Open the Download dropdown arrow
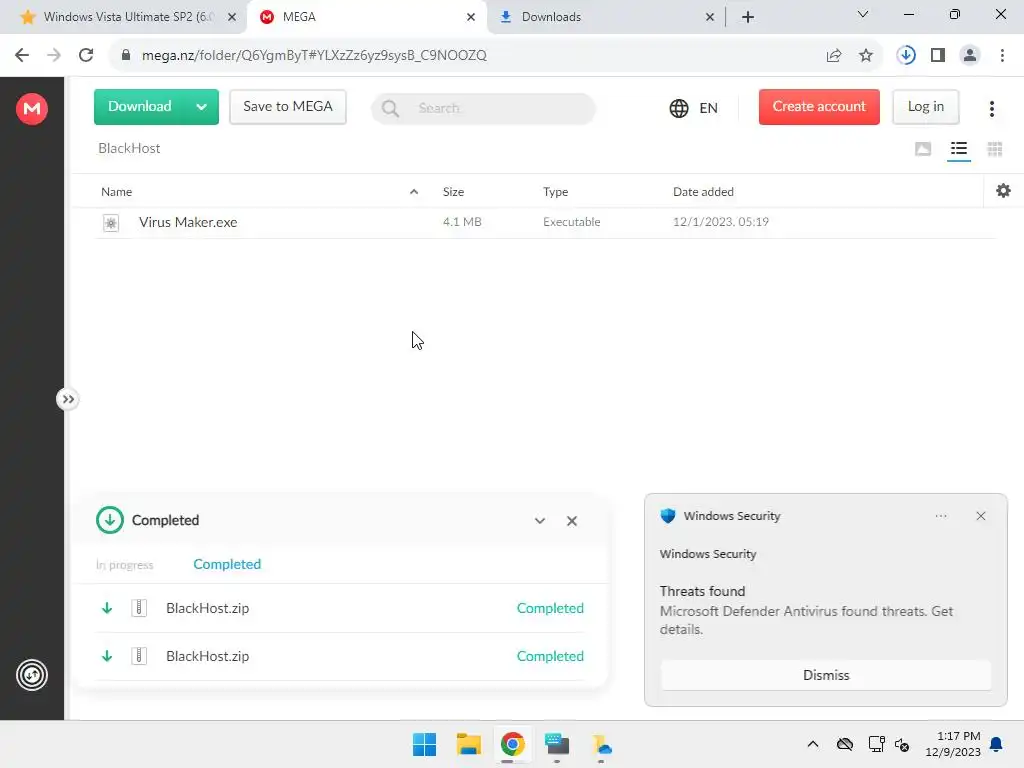 (202, 107)
